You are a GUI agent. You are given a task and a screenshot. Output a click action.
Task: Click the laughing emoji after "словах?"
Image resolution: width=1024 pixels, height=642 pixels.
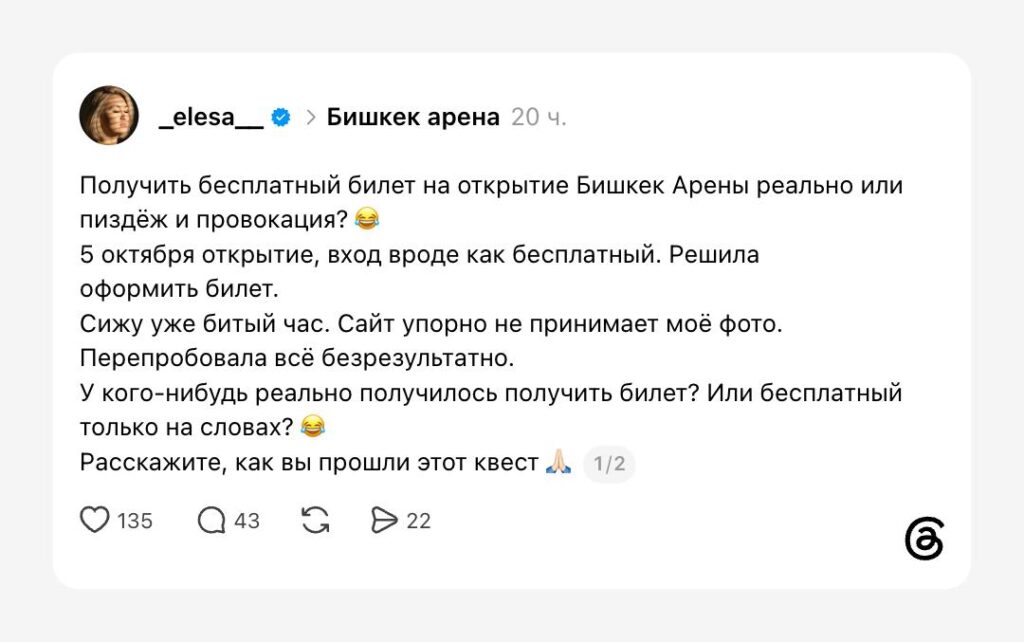coord(313,426)
